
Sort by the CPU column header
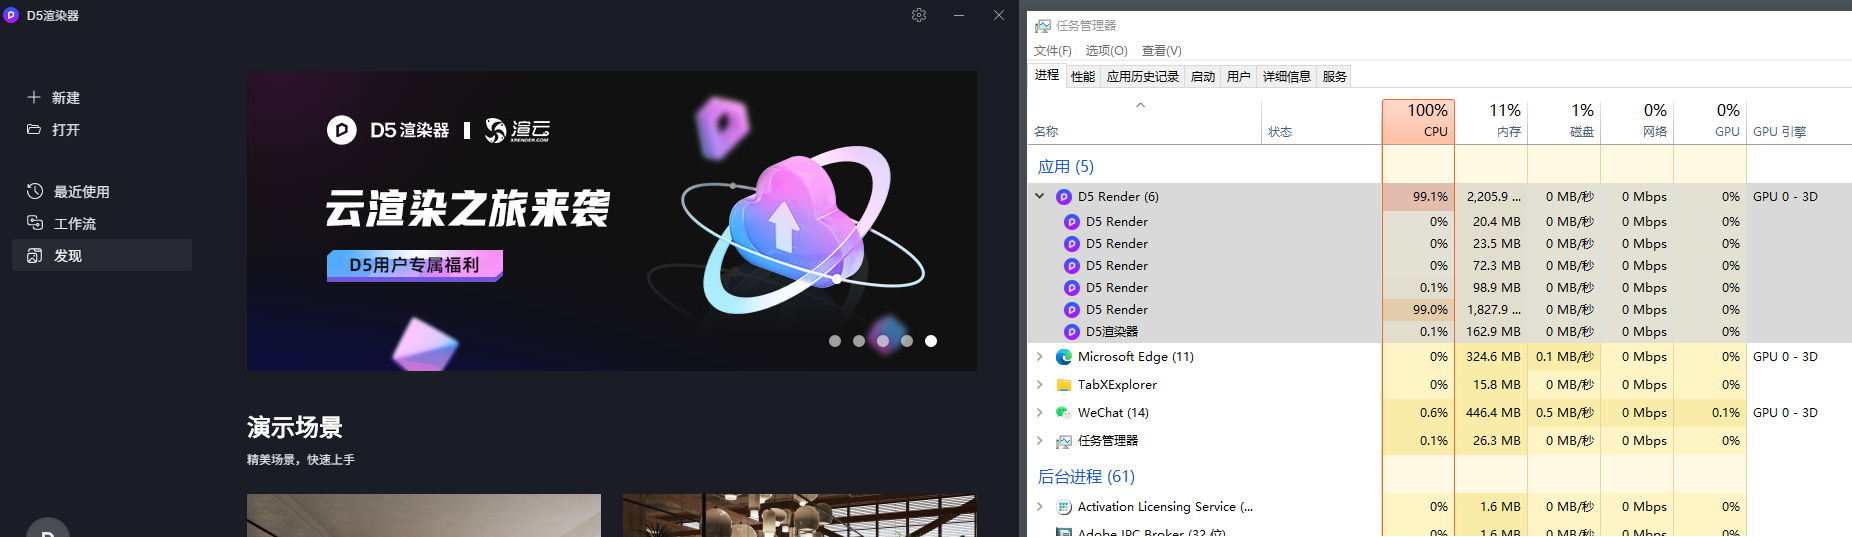tap(1418, 121)
